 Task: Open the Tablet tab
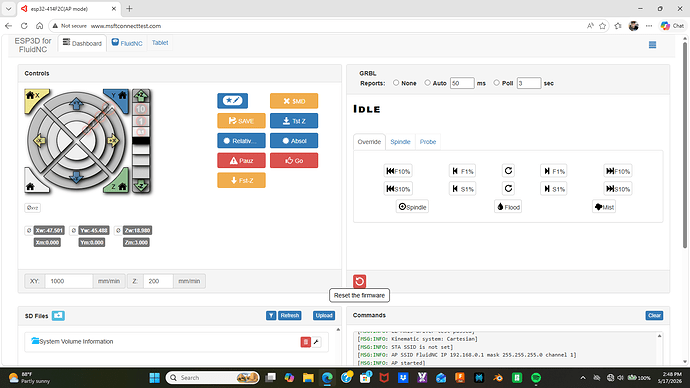coord(160,43)
